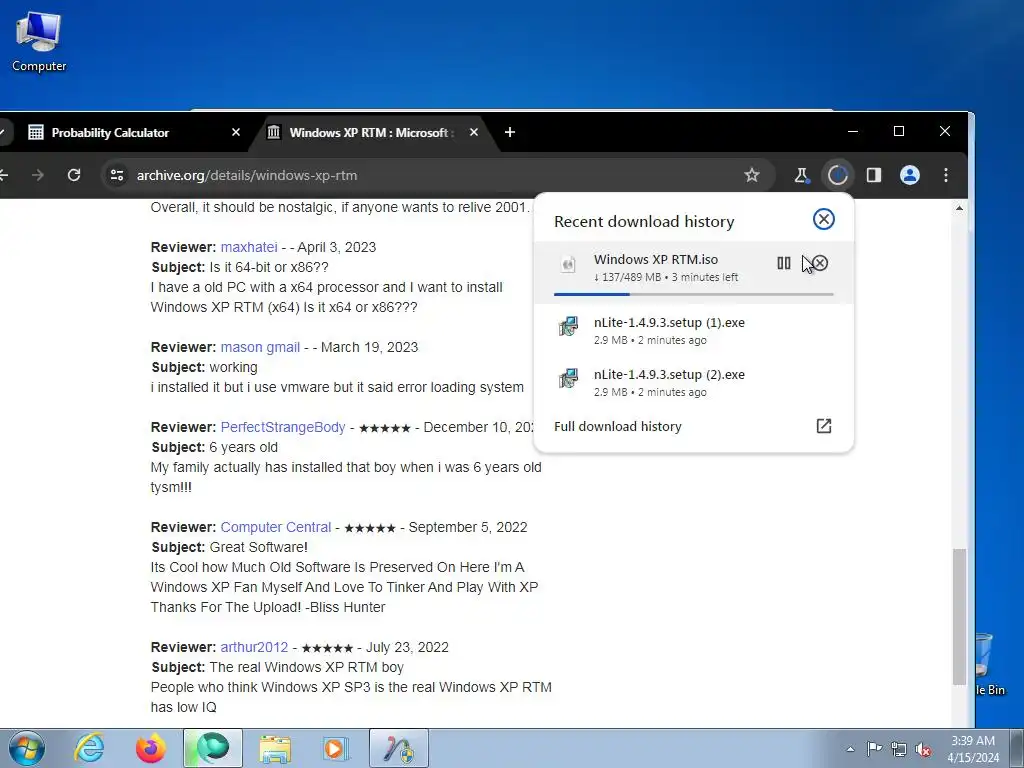Image resolution: width=1024 pixels, height=768 pixels.
Task: Open reviewer maxhatei's profile
Action: coord(249,248)
